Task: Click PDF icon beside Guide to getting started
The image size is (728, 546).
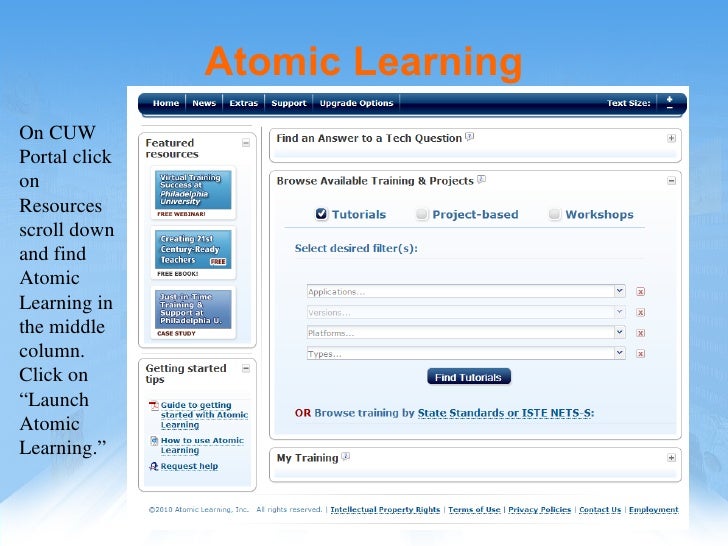Action: point(154,406)
